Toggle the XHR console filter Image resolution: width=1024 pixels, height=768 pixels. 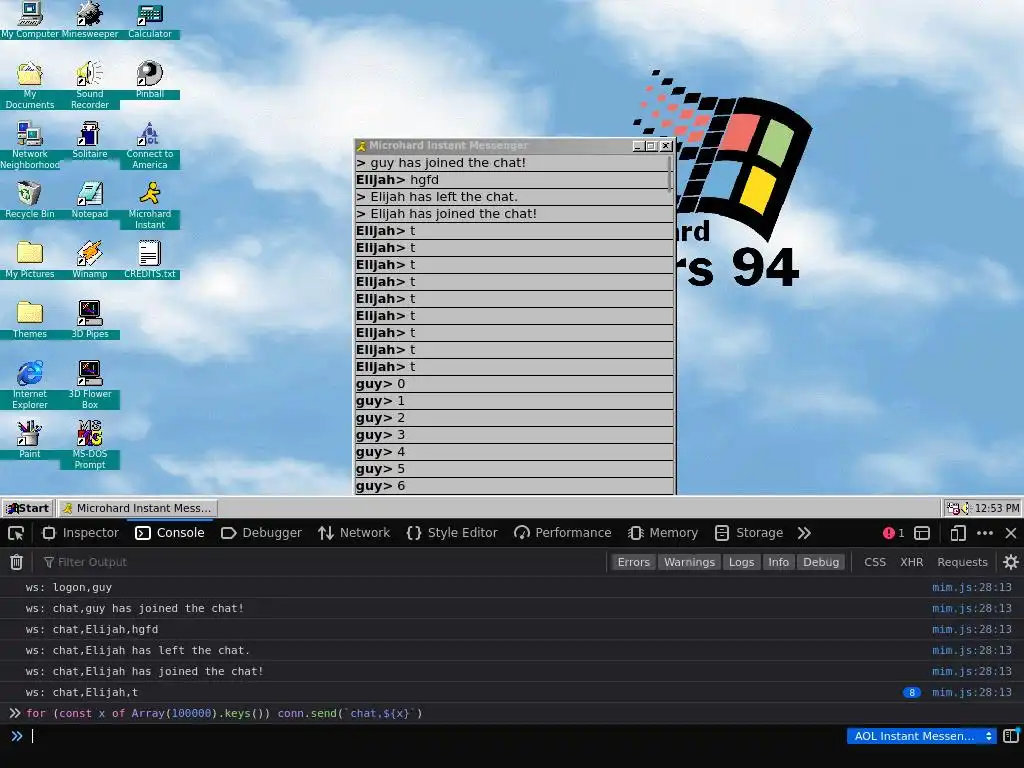pos(911,562)
